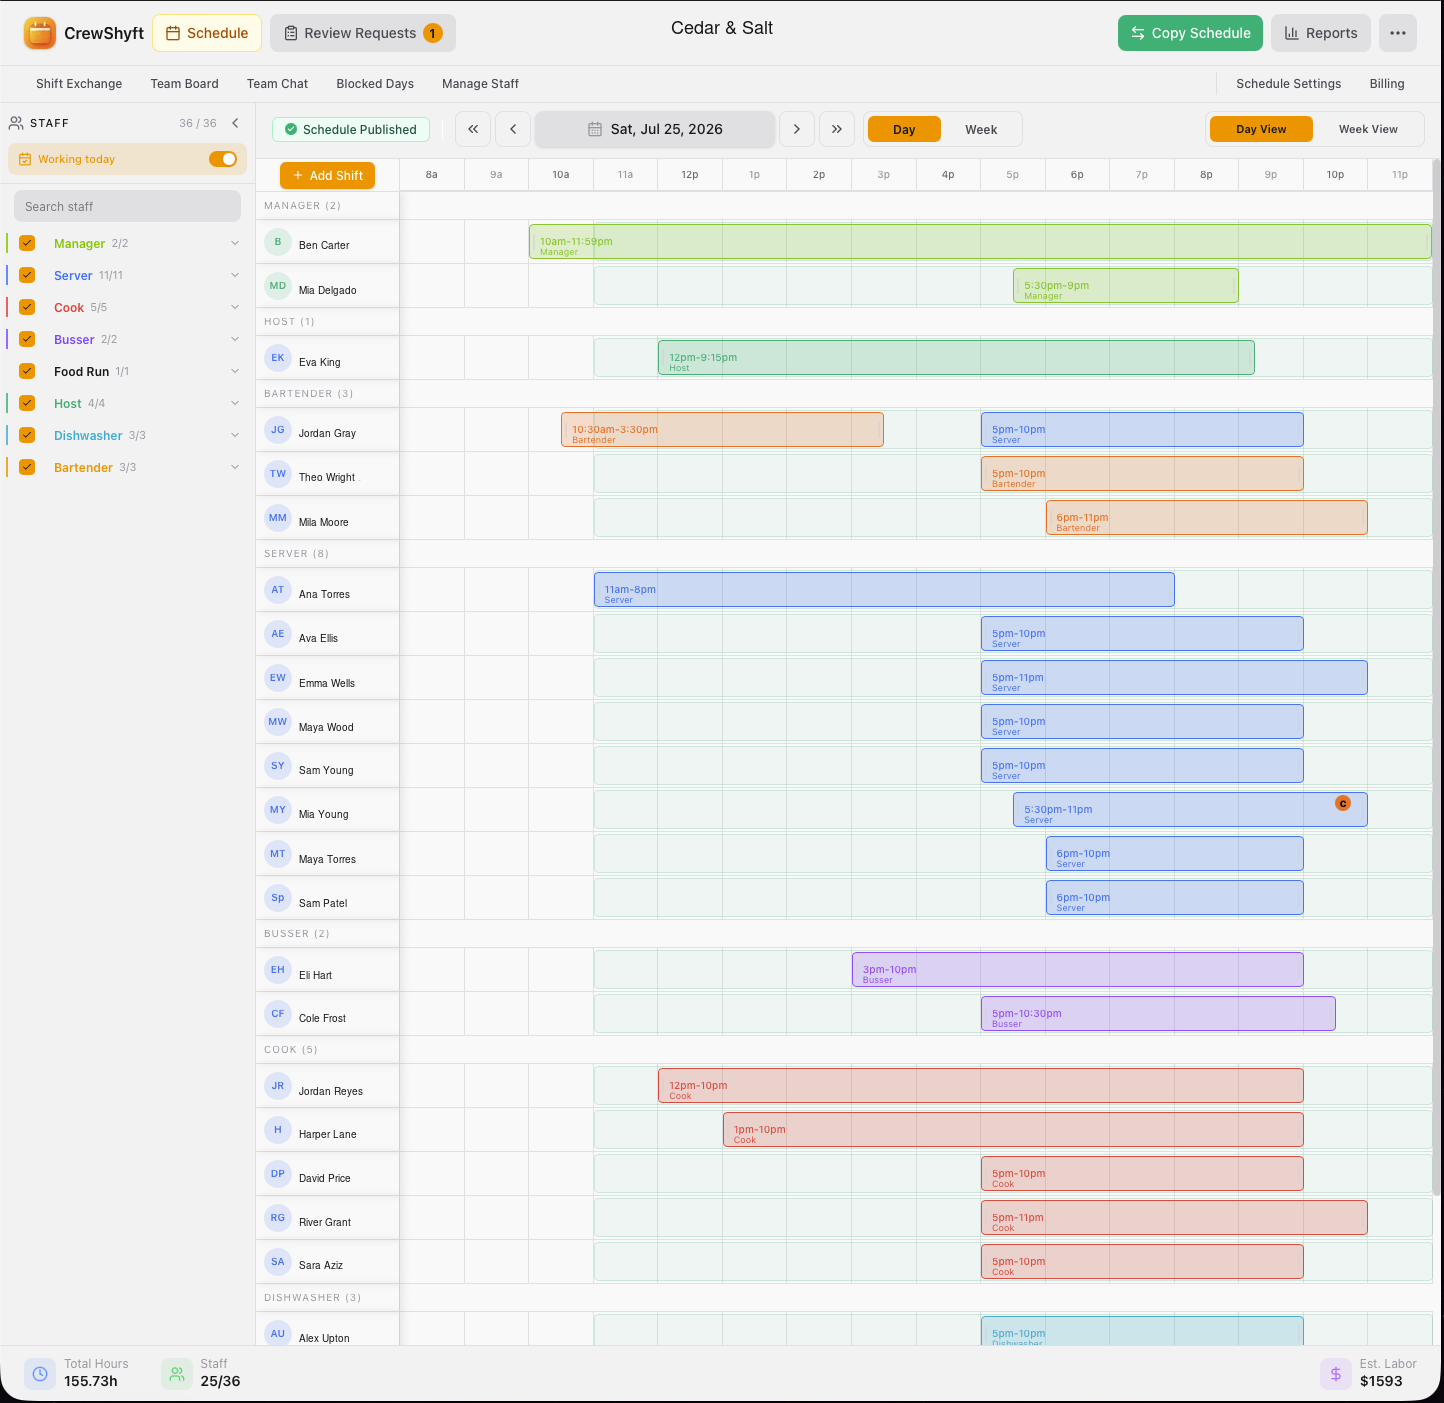Select Jordan Gray's 10:30am-3:30pm Bartender shift
Viewport: 1444px width, 1403px height.
722,430
